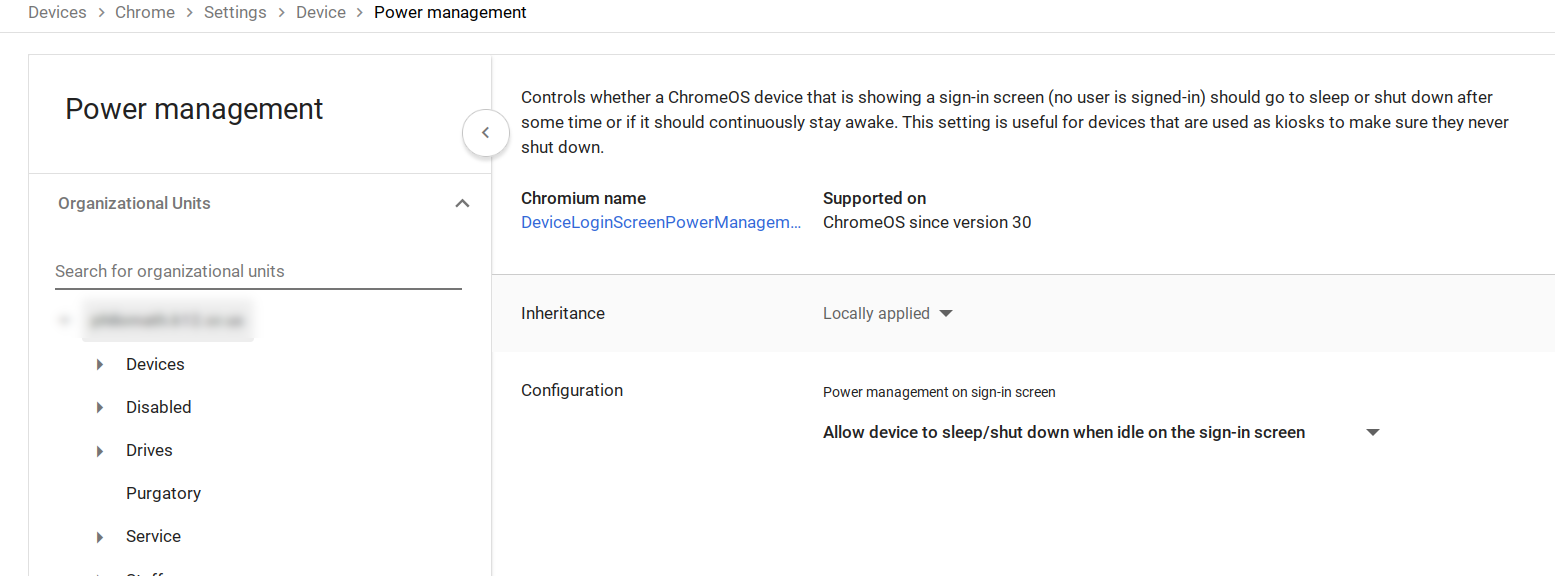The width and height of the screenshot is (1555, 576).
Task: Open the Locally applied inheritance dropdown
Action: tap(887, 313)
